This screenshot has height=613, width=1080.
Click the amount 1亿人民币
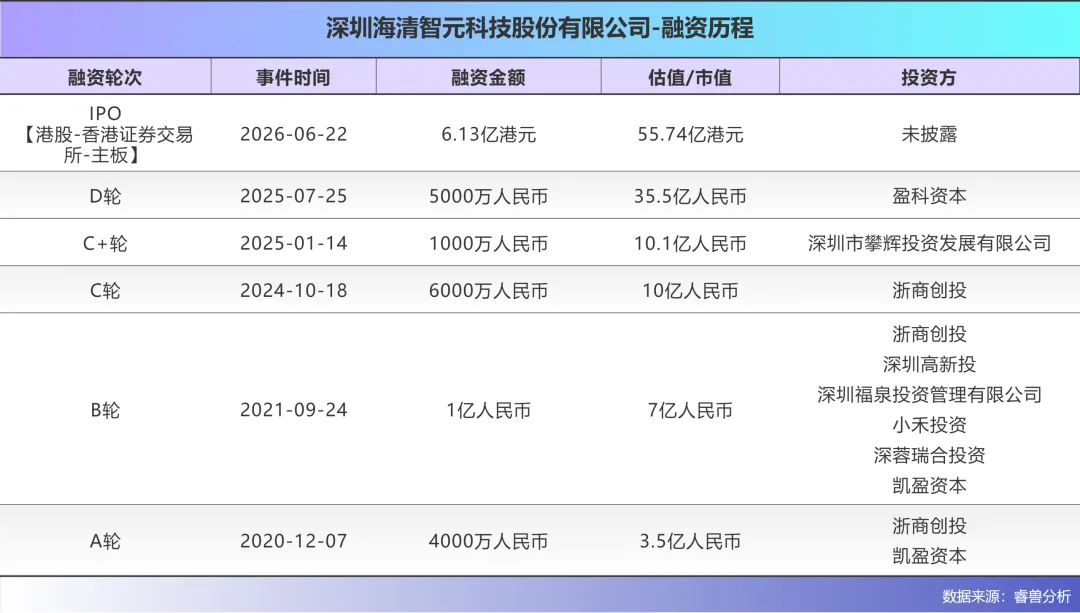[x=488, y=411]
